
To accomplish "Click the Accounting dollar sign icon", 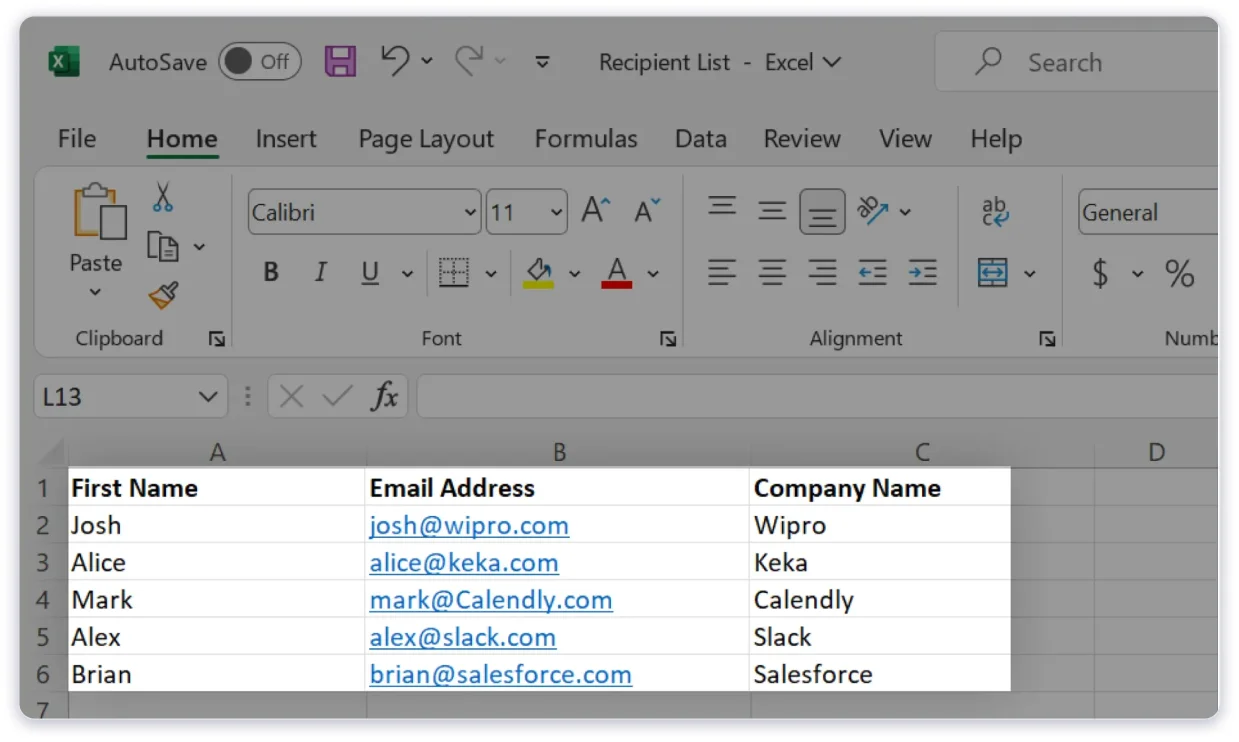I will point(1100,273).
